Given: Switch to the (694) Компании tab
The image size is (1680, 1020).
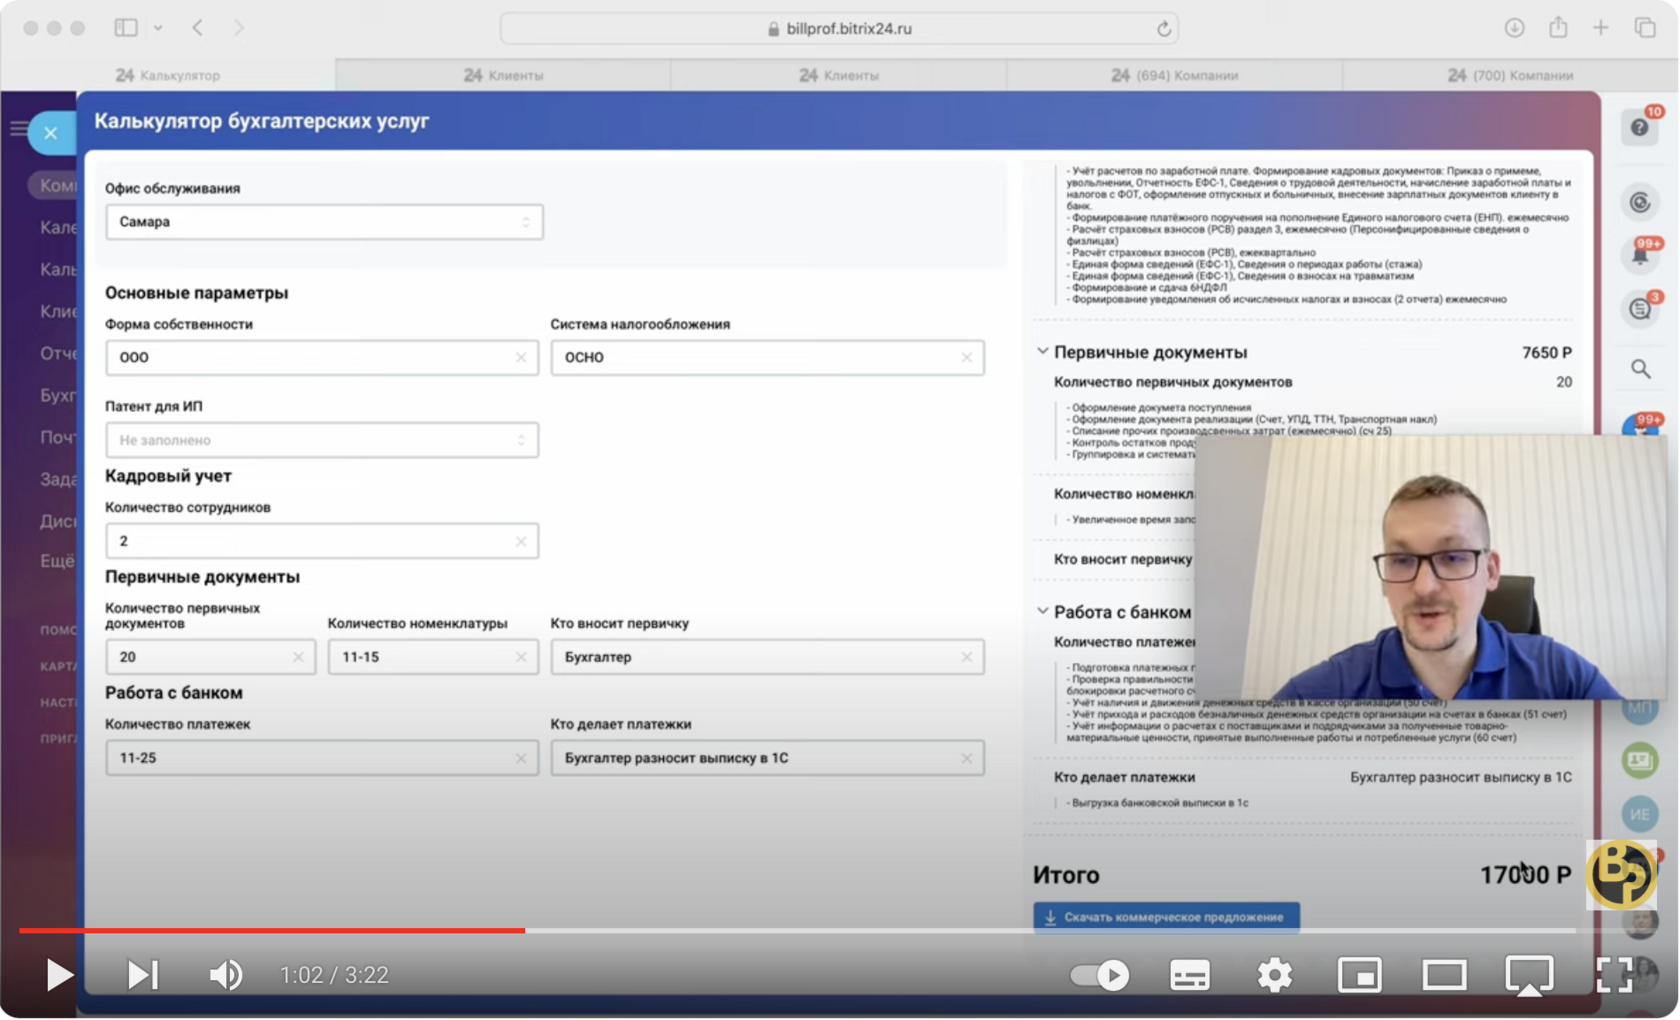Looking at the screenshot, I should [1174, 75].
